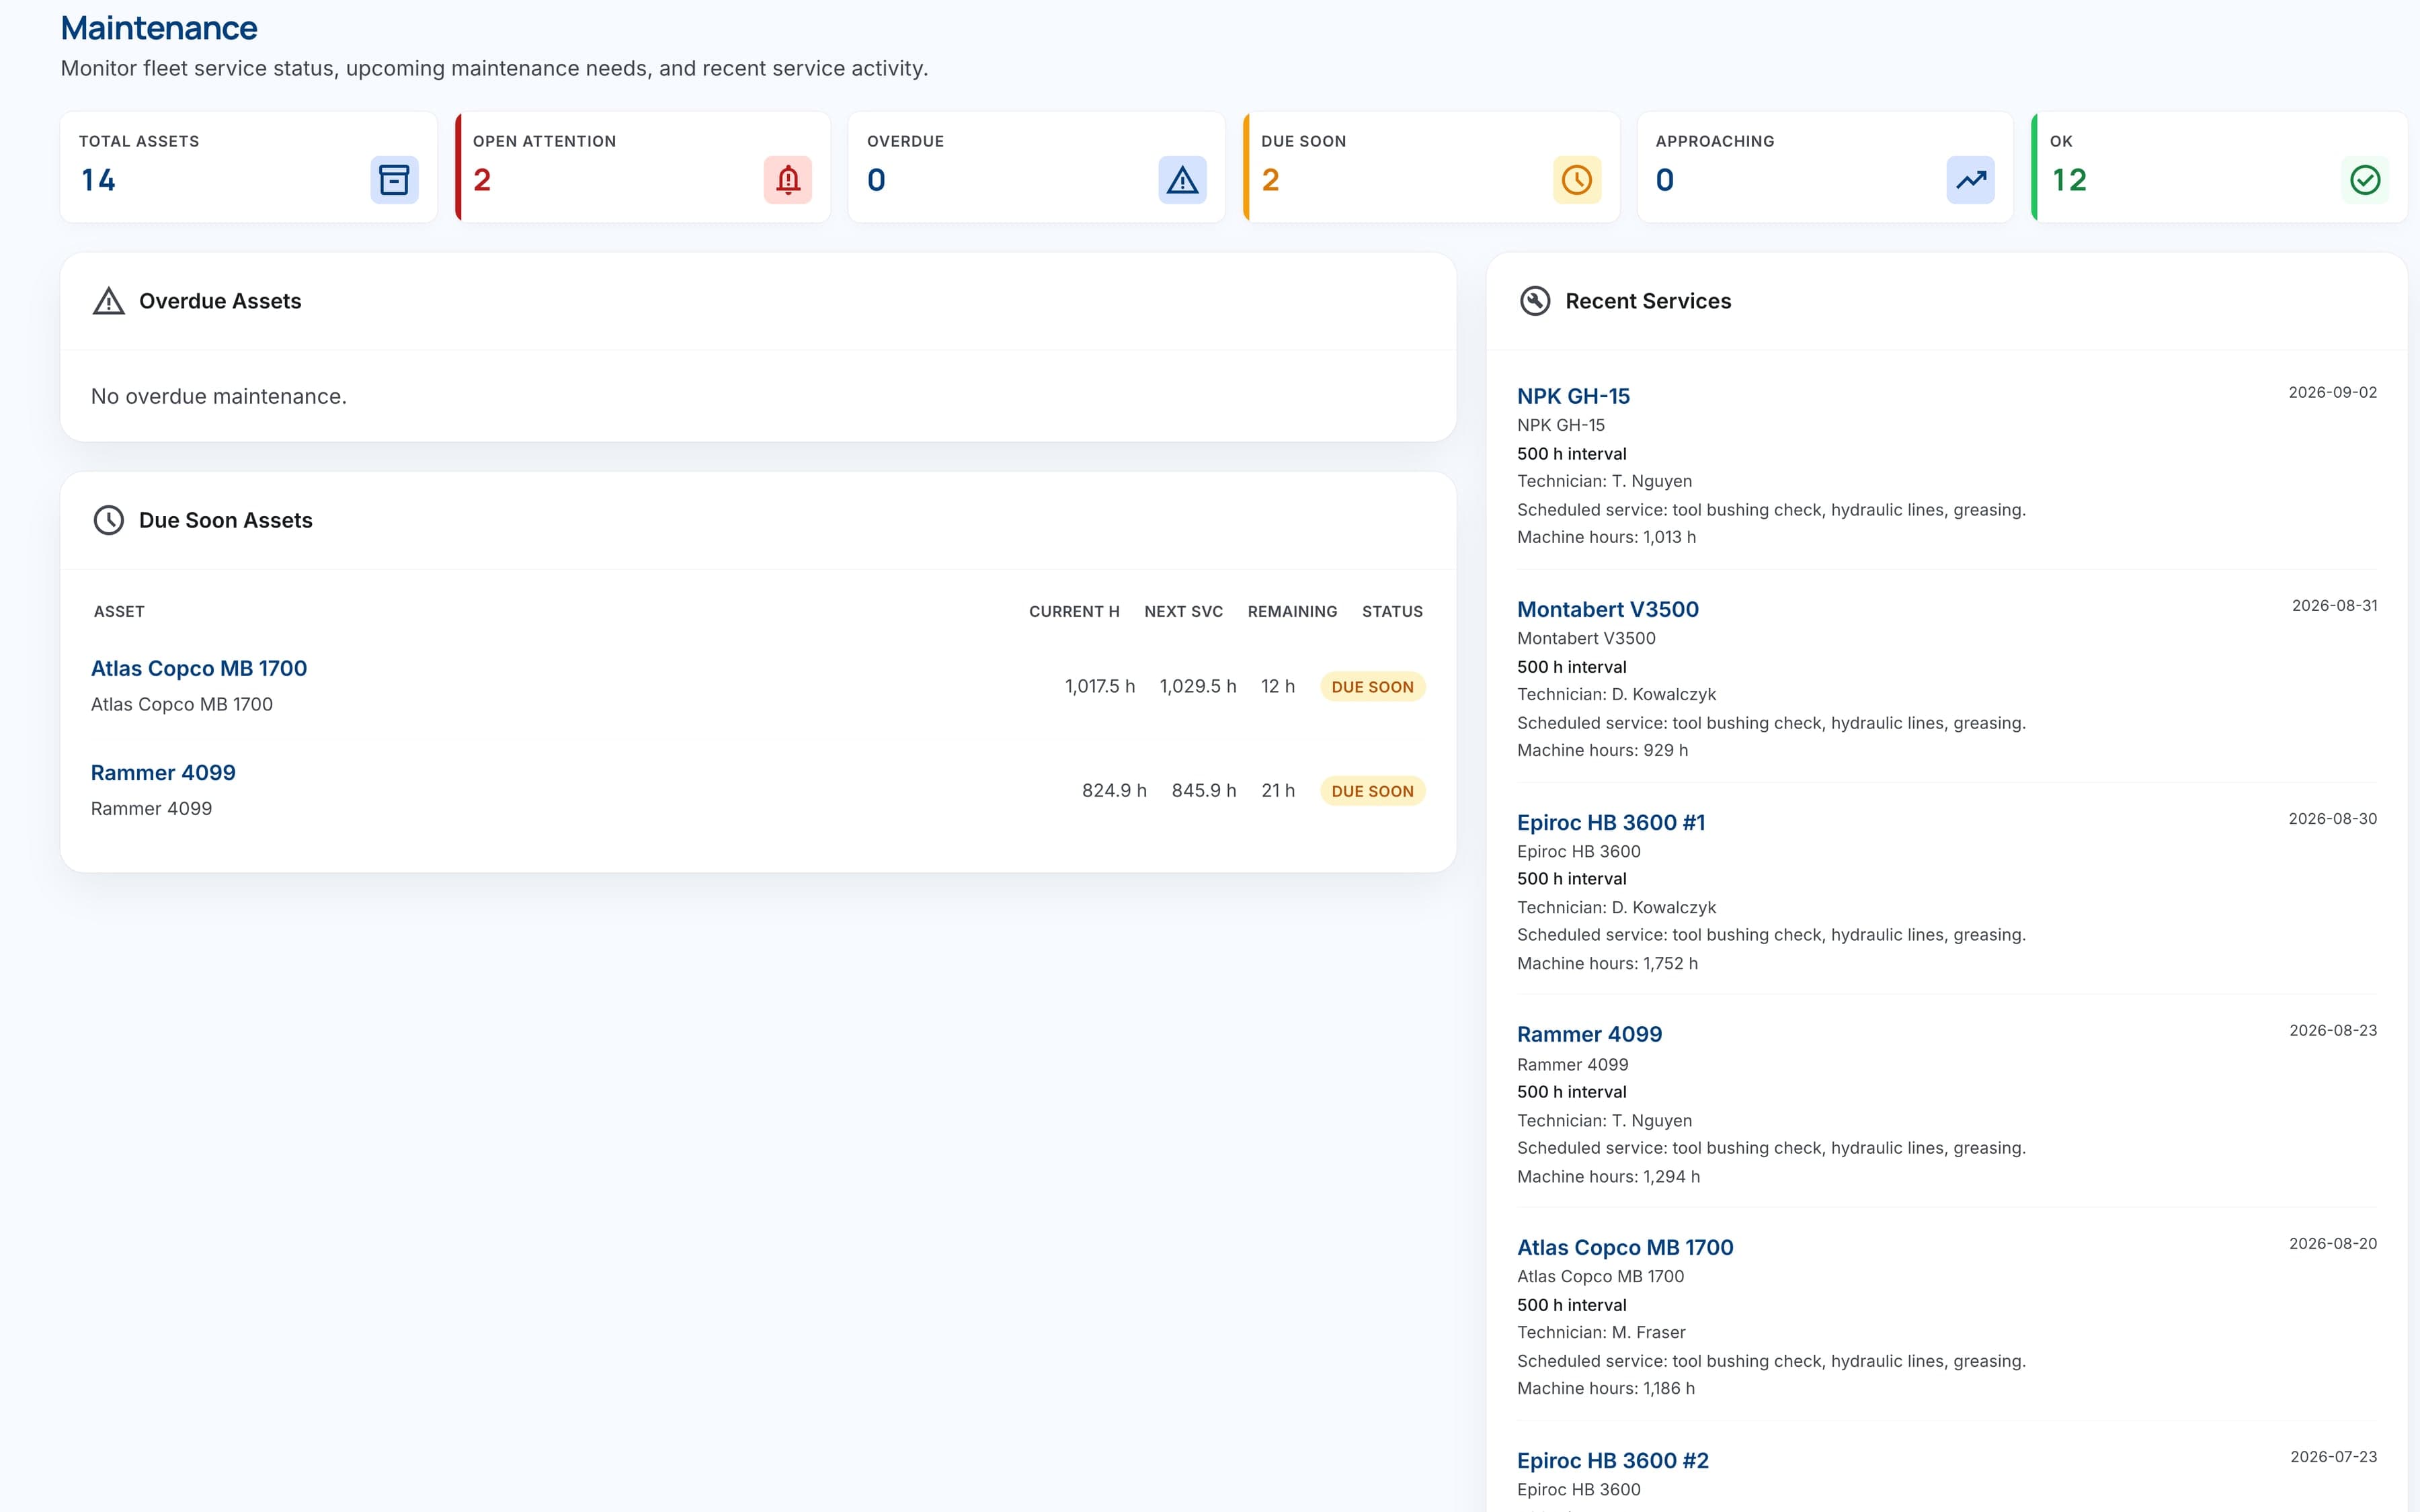The width and height of the screenshot is (2420, 1512).
Task: Select the NEXT SVC column header
Action: tap(1183, 611)
